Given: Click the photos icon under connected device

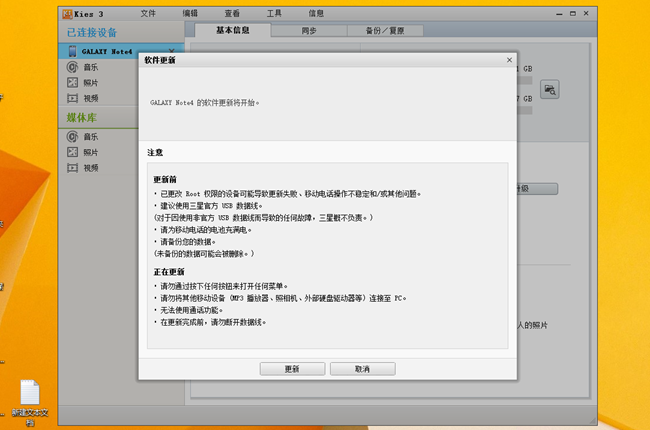Looking at the screenshot, I should pos(73,83).
